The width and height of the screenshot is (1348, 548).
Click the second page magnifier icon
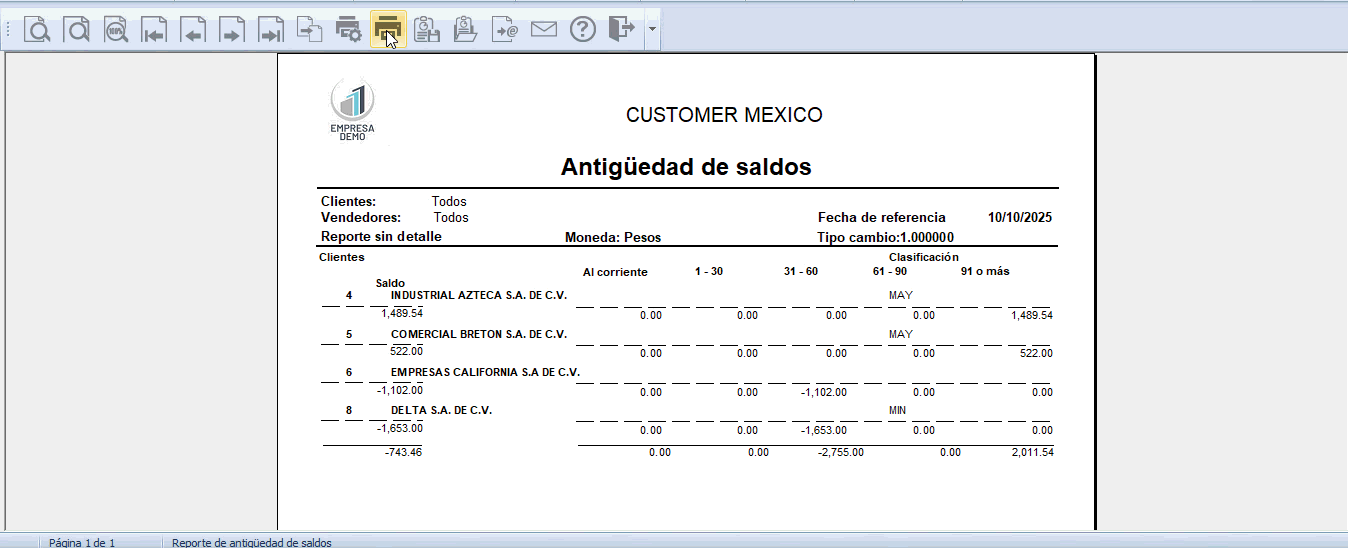(x=77, y=30)
